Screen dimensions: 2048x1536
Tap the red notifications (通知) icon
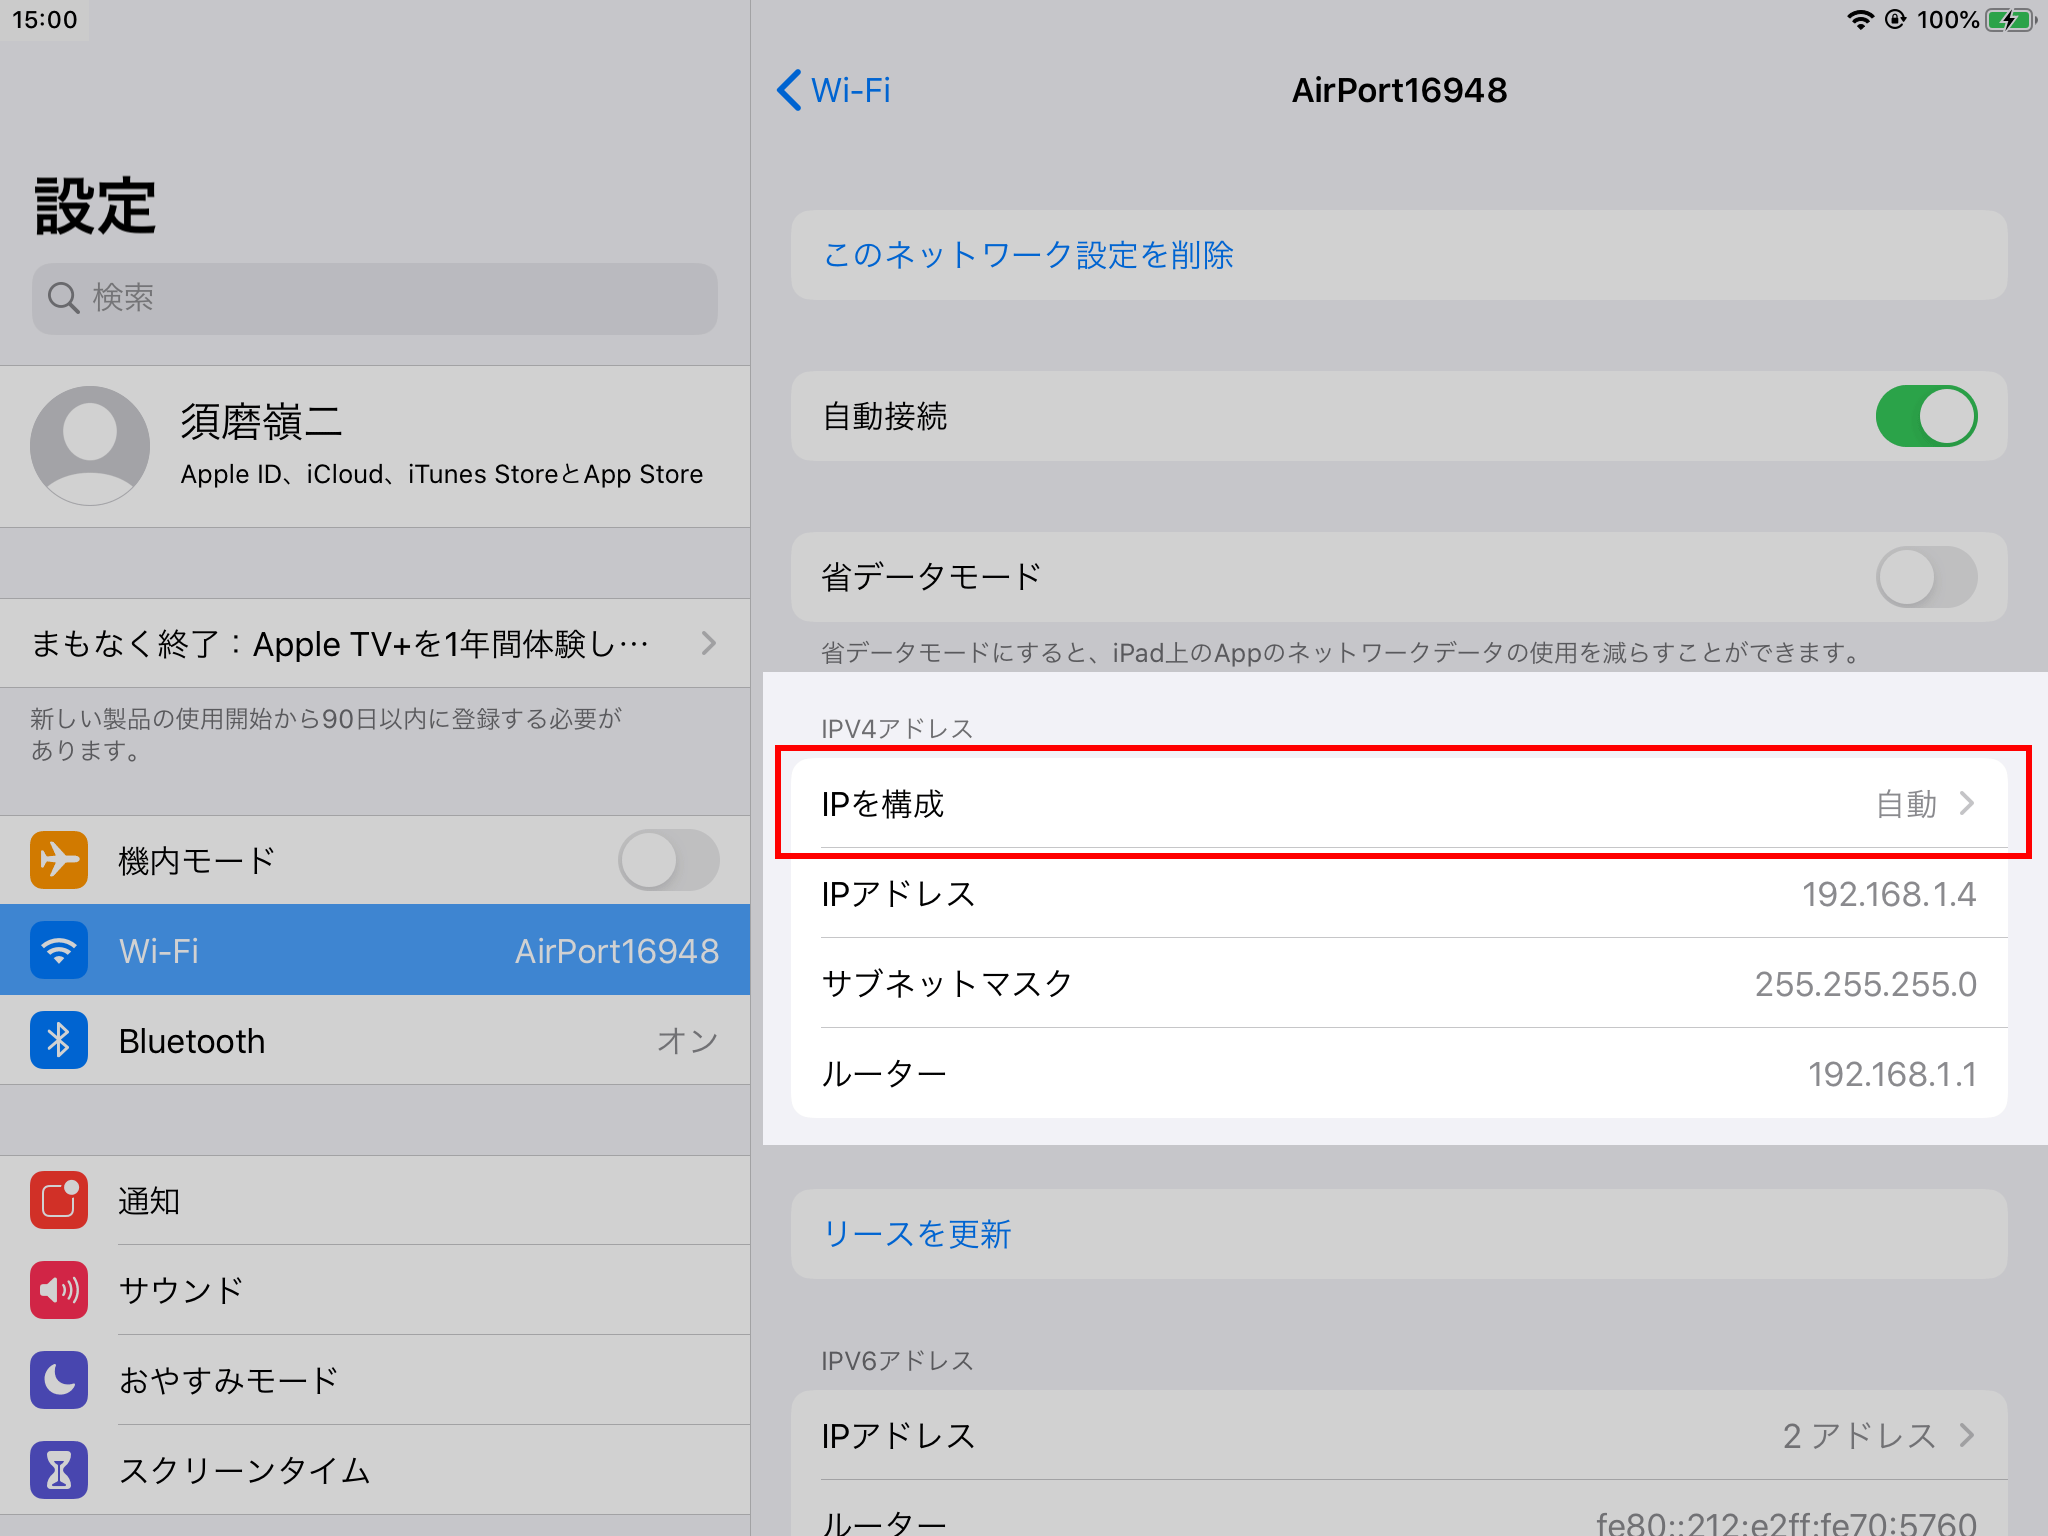coord(59,1200)
